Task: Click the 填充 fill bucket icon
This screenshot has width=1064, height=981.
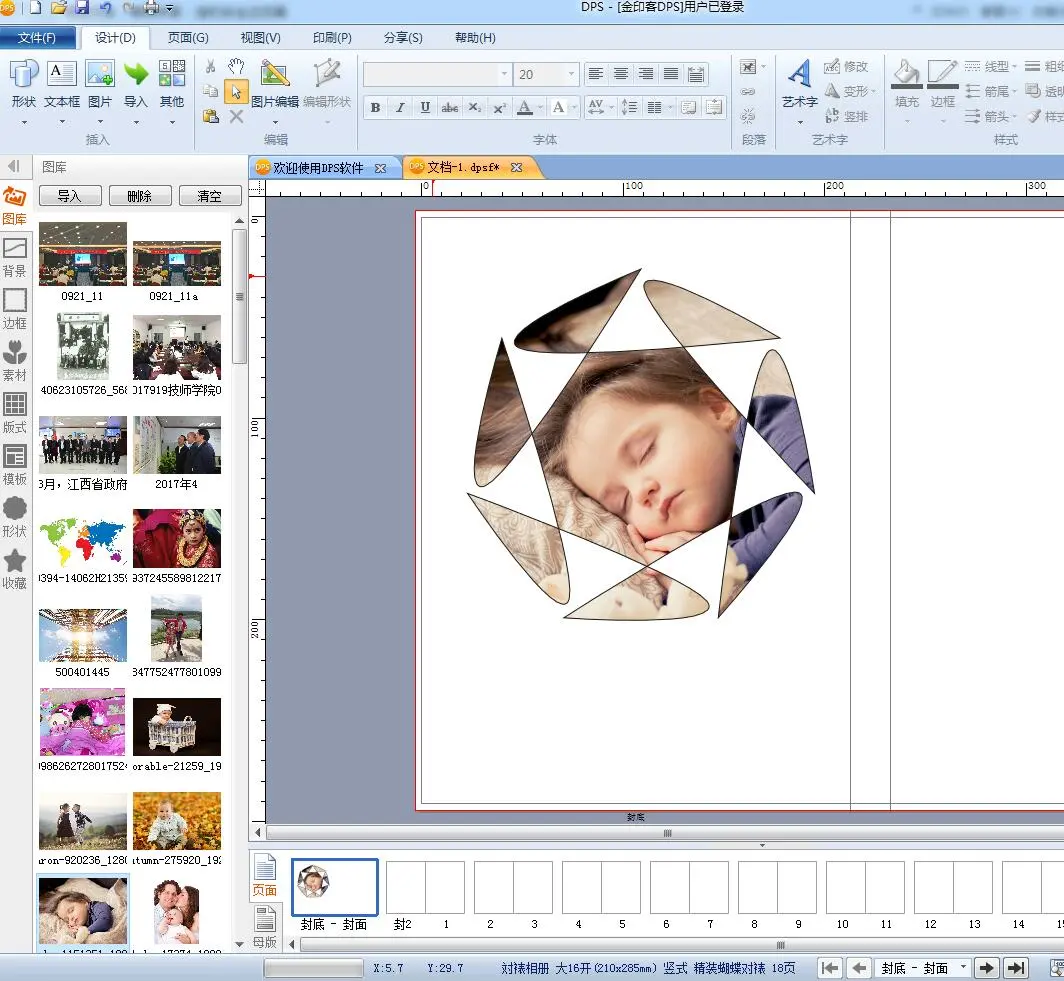Action: tap(907, 73)
